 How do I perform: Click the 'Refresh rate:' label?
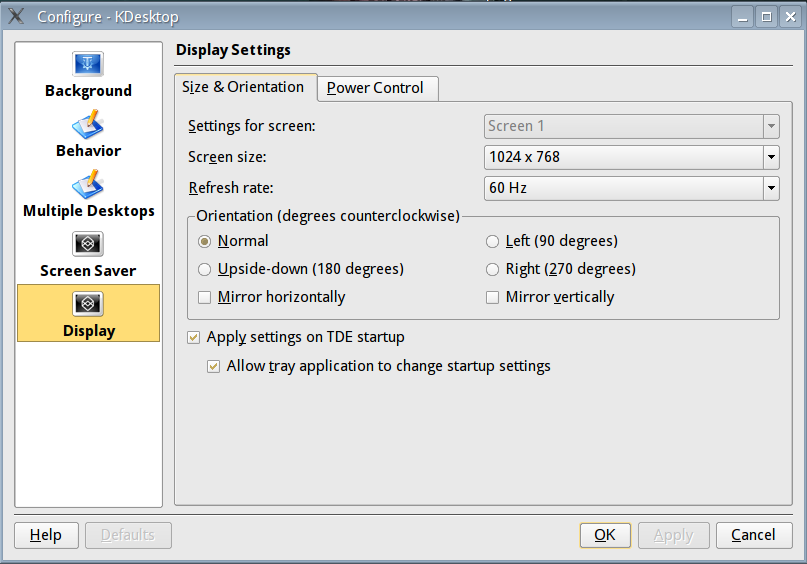231,188
